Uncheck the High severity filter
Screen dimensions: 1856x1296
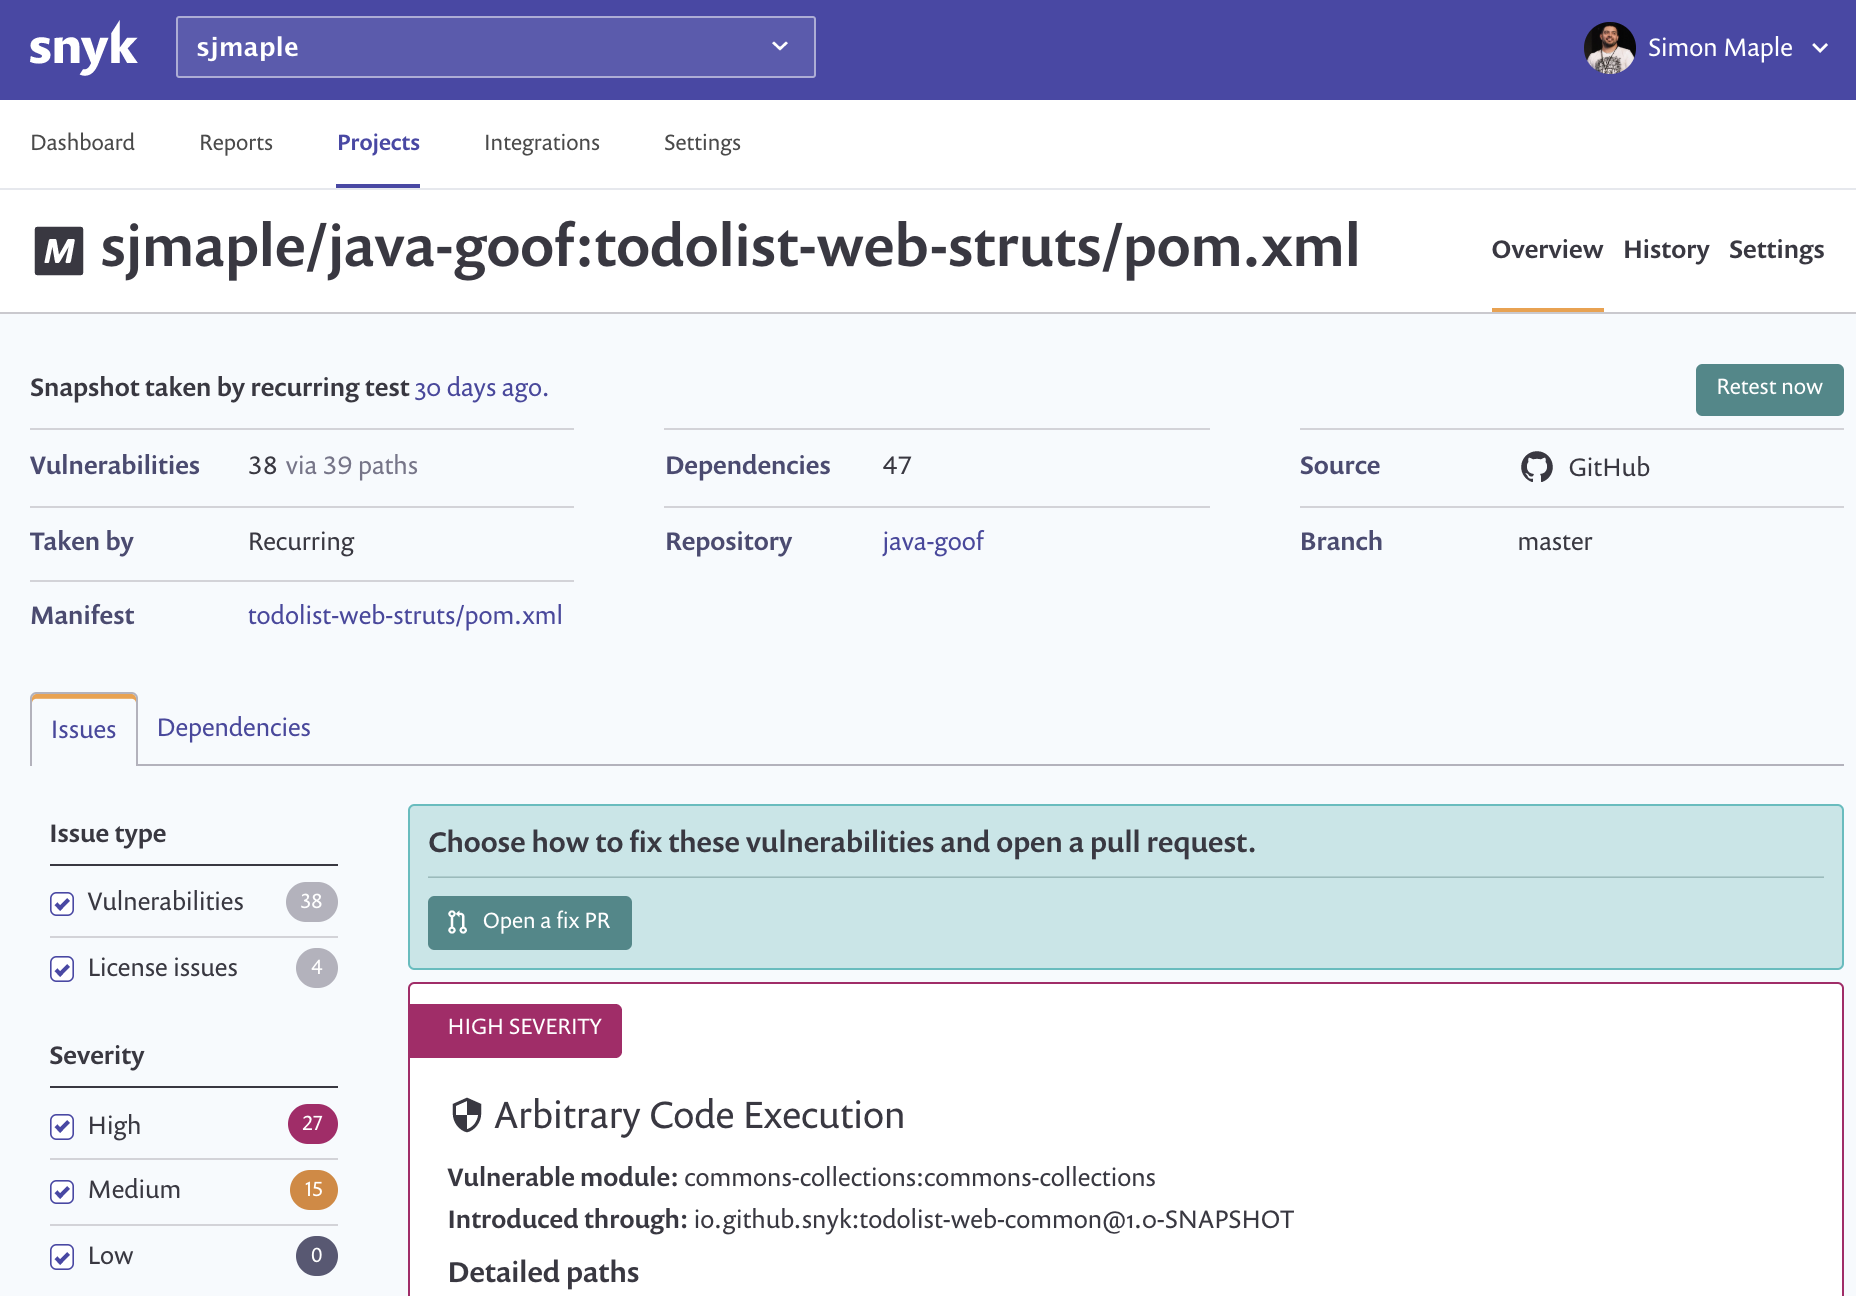(x=62, y=1127)
